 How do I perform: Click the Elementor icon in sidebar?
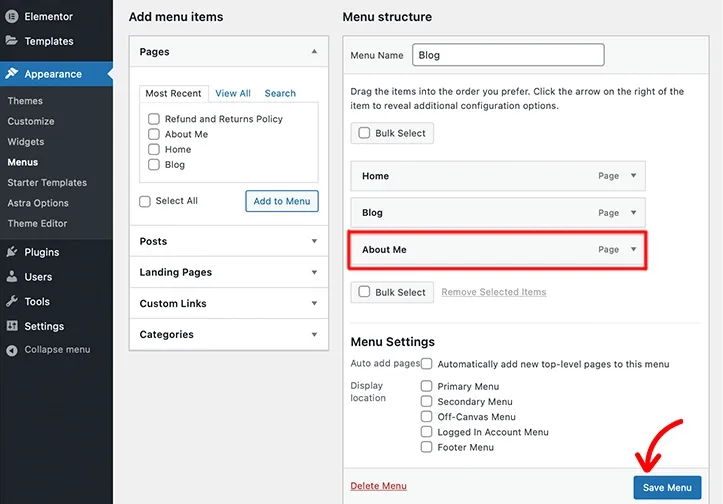pyautogui.click(x=12, y=17)
